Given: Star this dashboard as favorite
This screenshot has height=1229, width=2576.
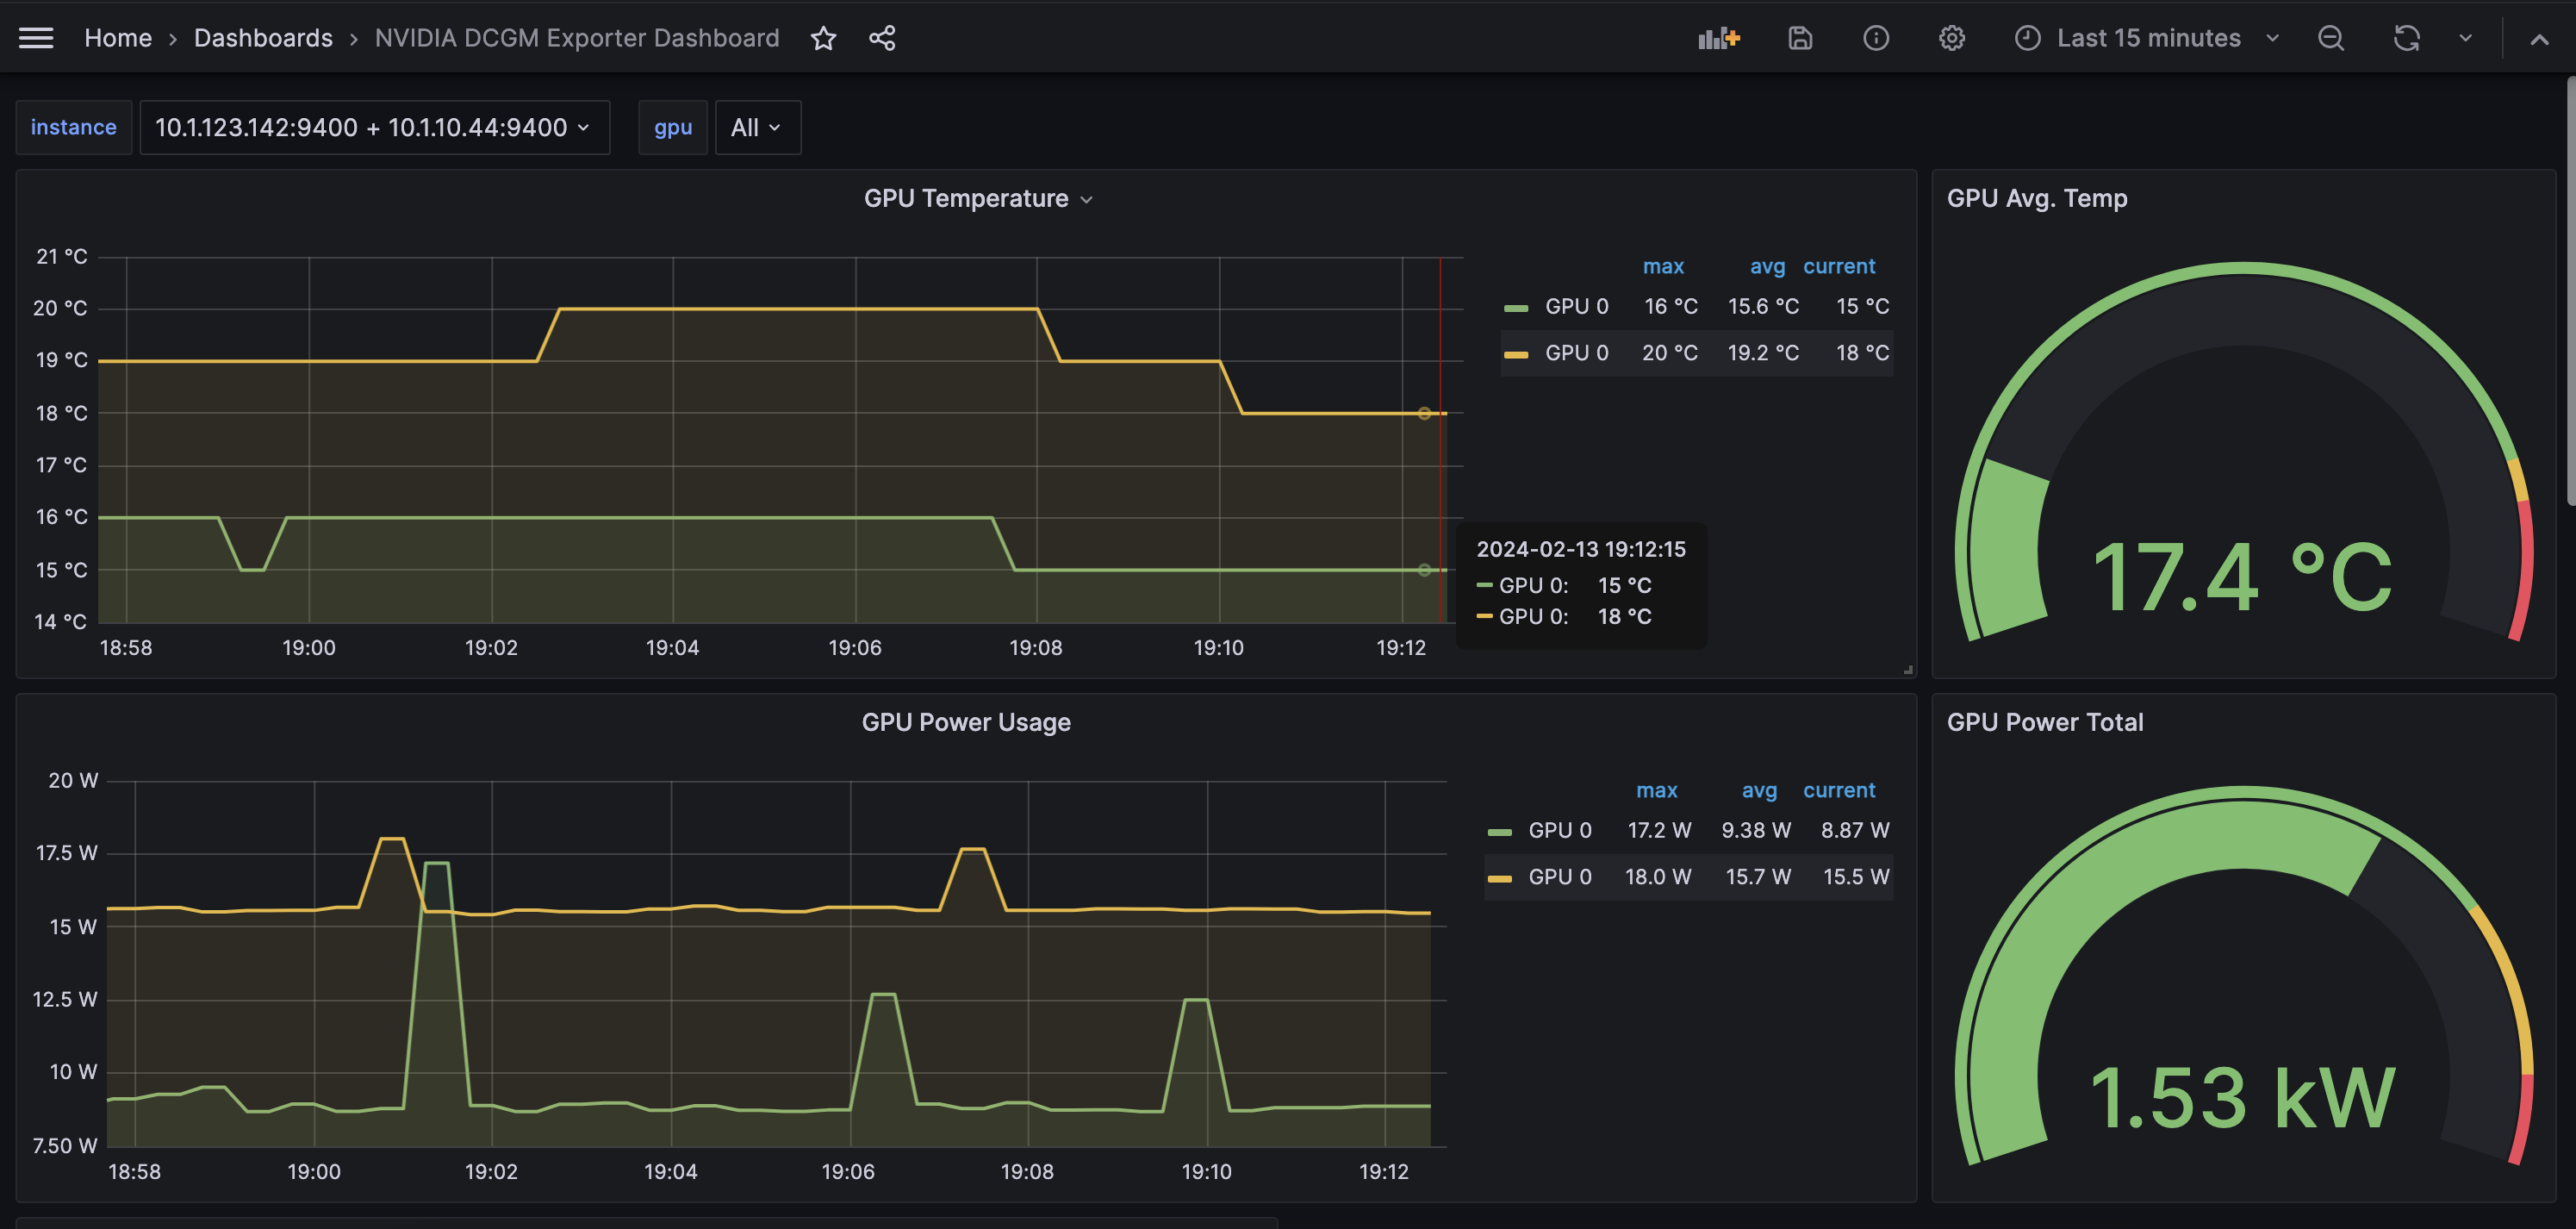Looking at the screenshot, I should click(x=823, y=38).
